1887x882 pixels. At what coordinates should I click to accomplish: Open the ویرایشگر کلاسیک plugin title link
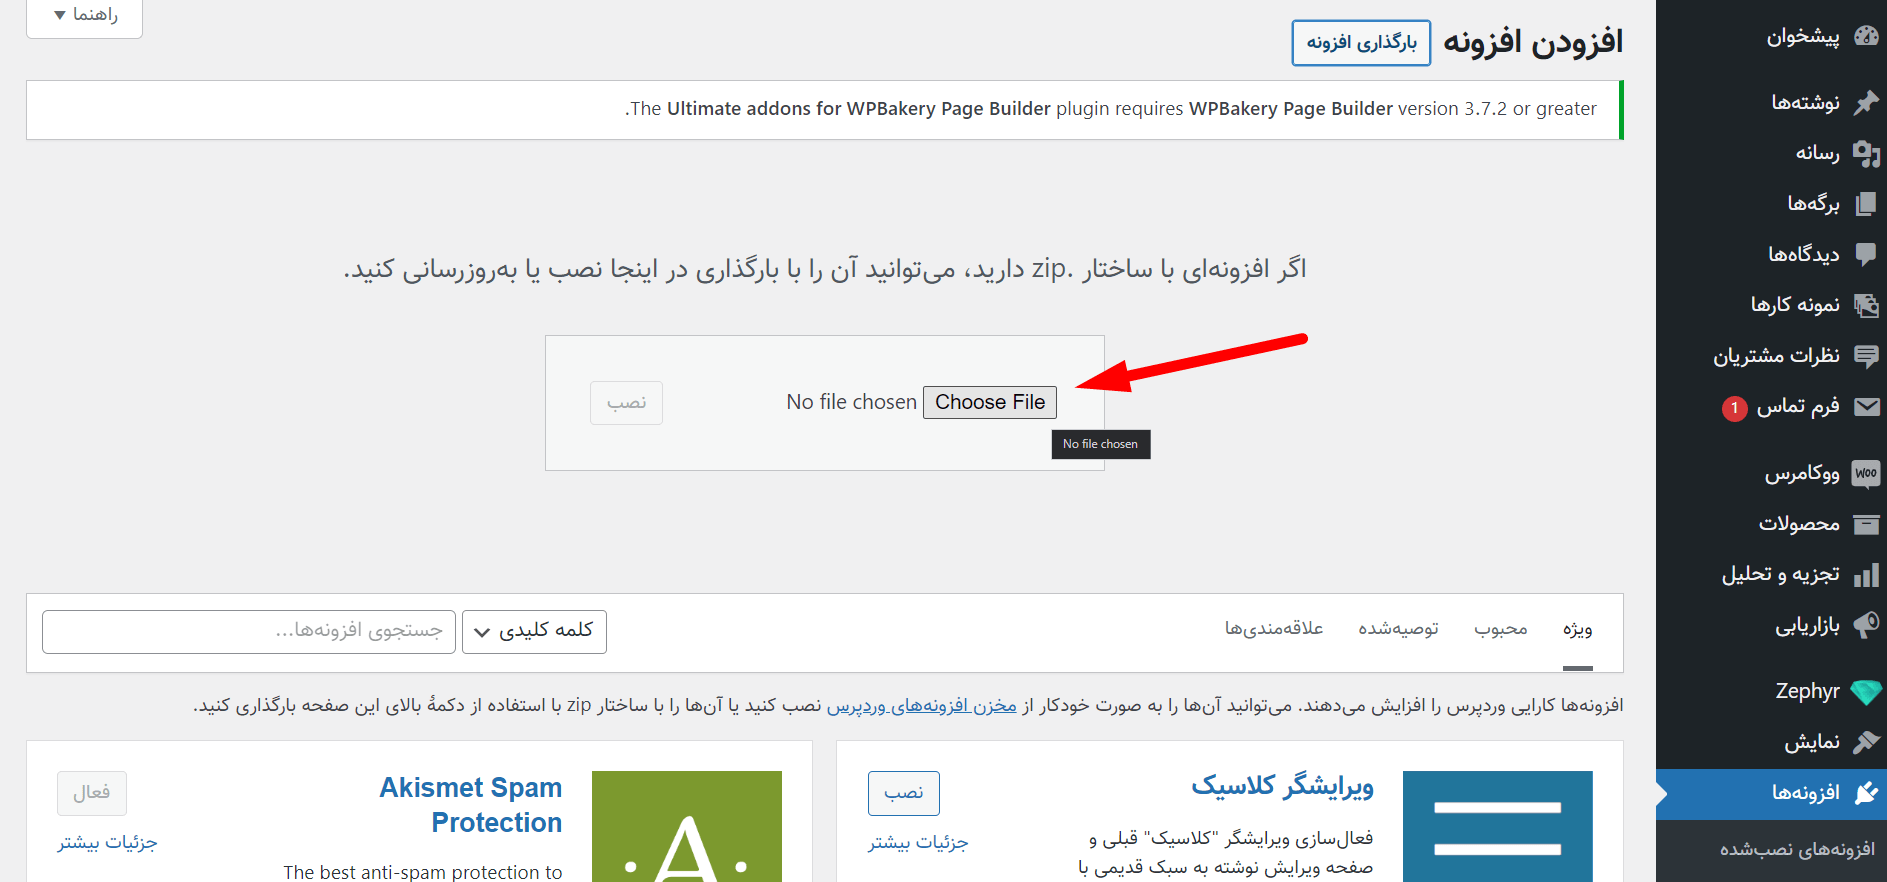point(1282,787)
